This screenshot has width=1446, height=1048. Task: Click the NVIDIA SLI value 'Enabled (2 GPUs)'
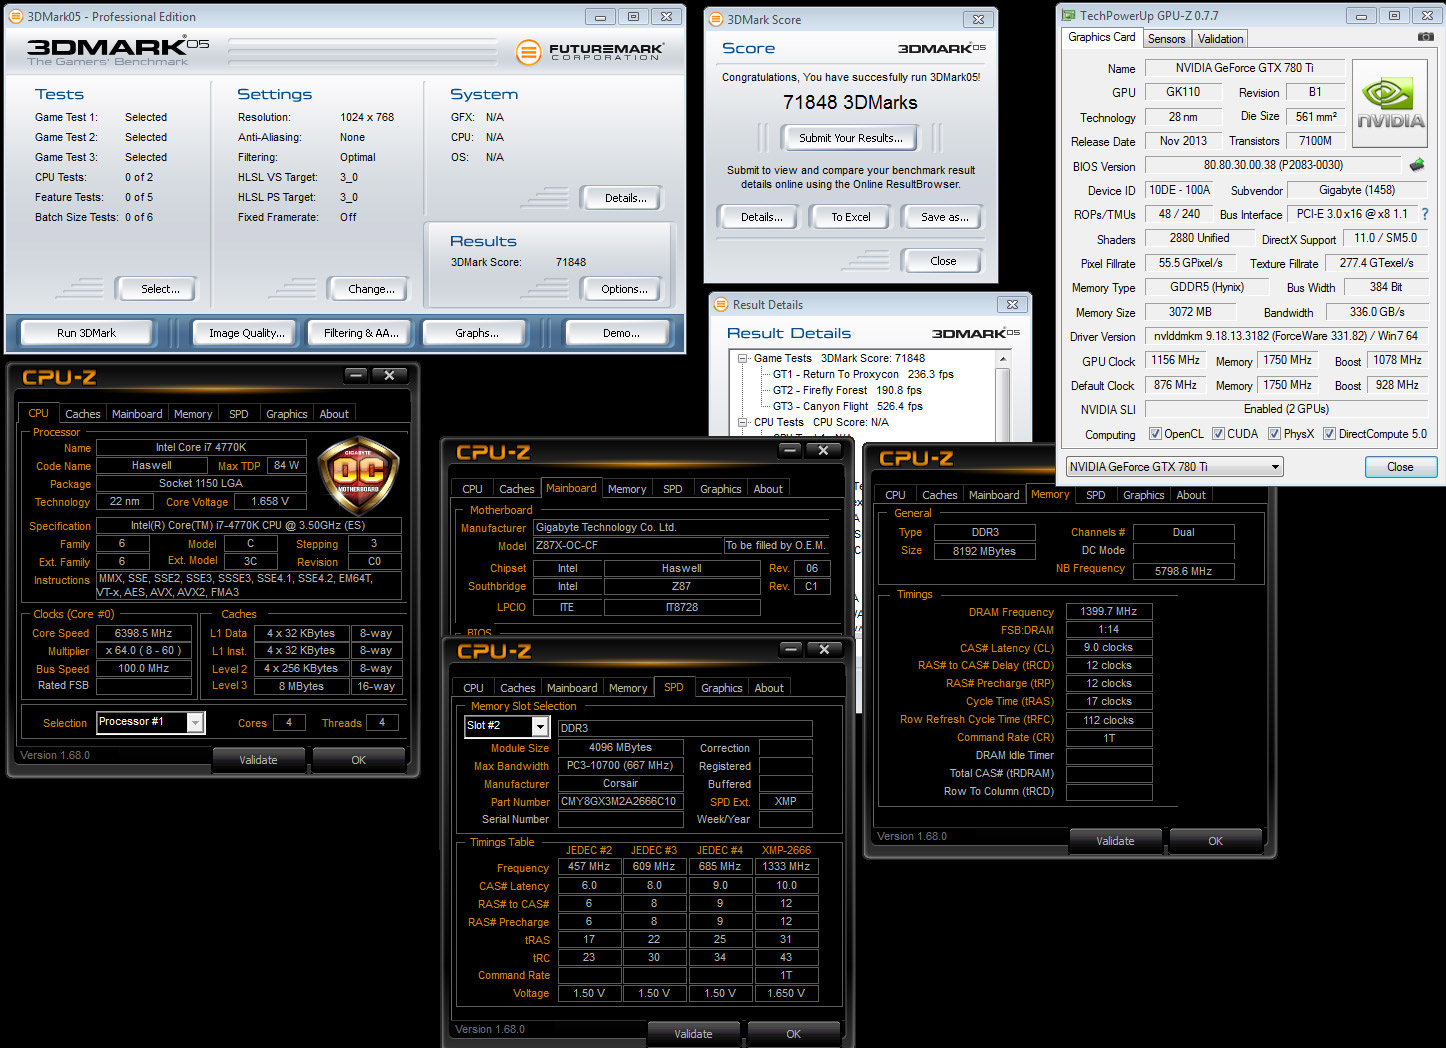[1286, 409]
